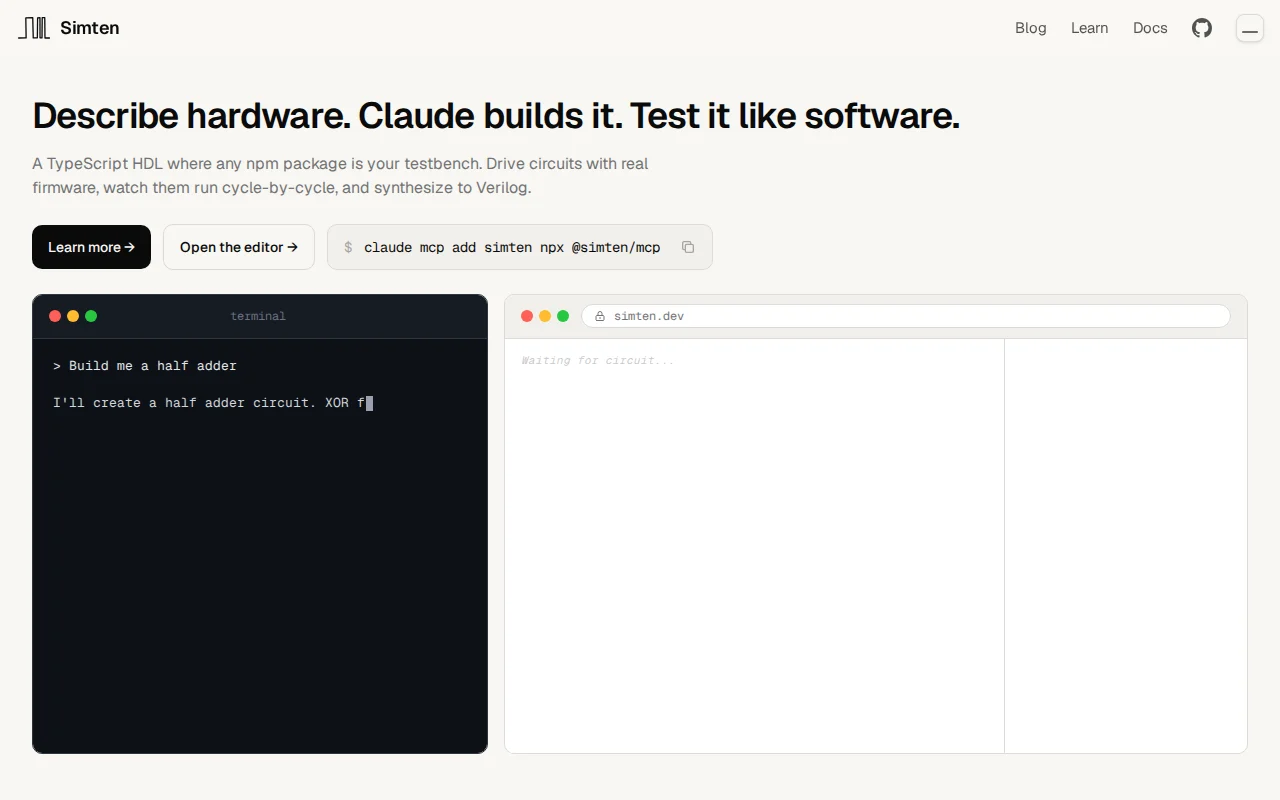Screen dimensions: 1280x800
Task: Click the yellow dot in terminal window
Action: pos(73,316)
